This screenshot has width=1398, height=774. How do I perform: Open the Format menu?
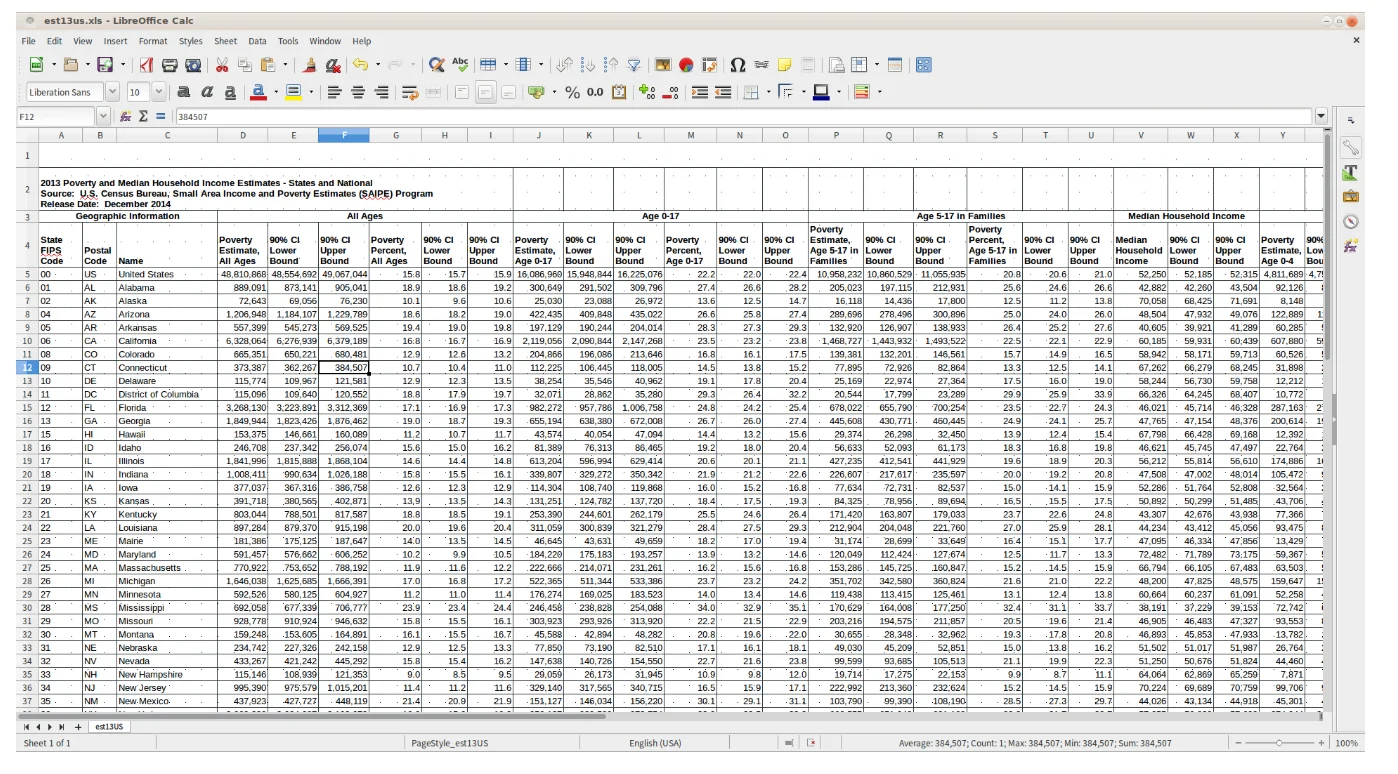pyautogui.click(x=153, y=41)
